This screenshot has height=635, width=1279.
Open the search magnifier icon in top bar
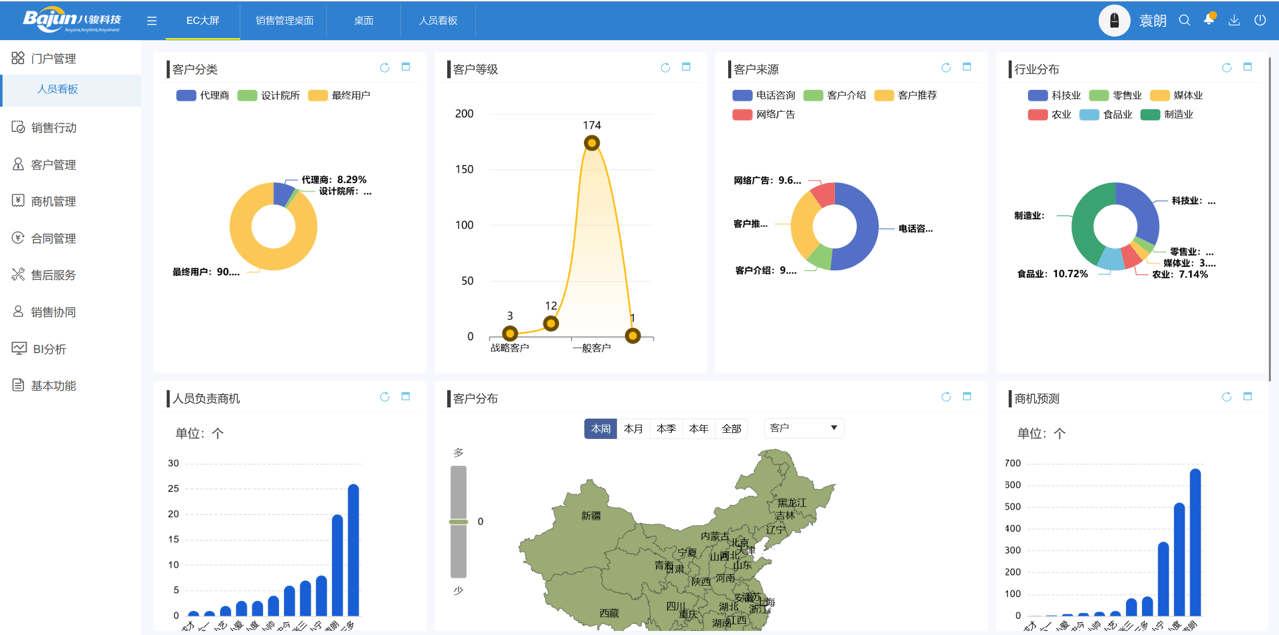(1185, 19)
